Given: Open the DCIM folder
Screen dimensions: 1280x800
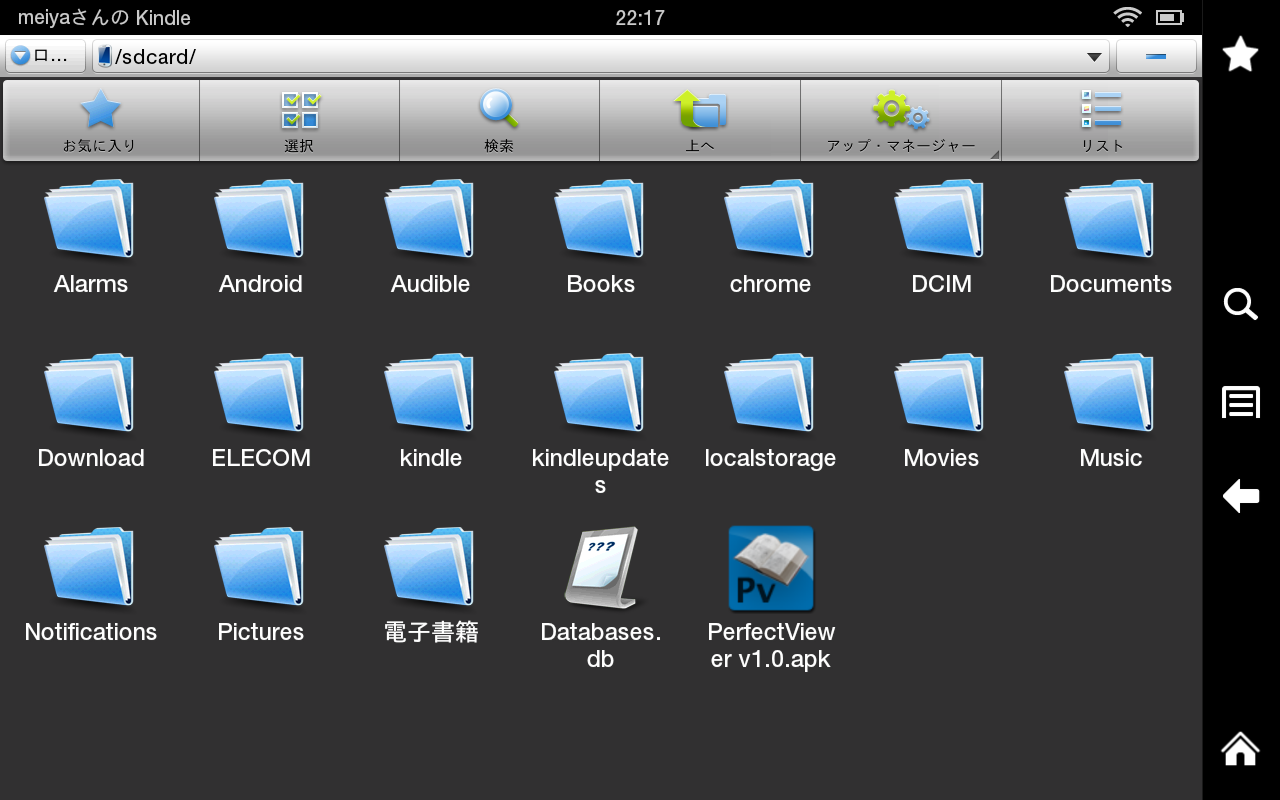Looking at the screenshot, I should 941,237.
